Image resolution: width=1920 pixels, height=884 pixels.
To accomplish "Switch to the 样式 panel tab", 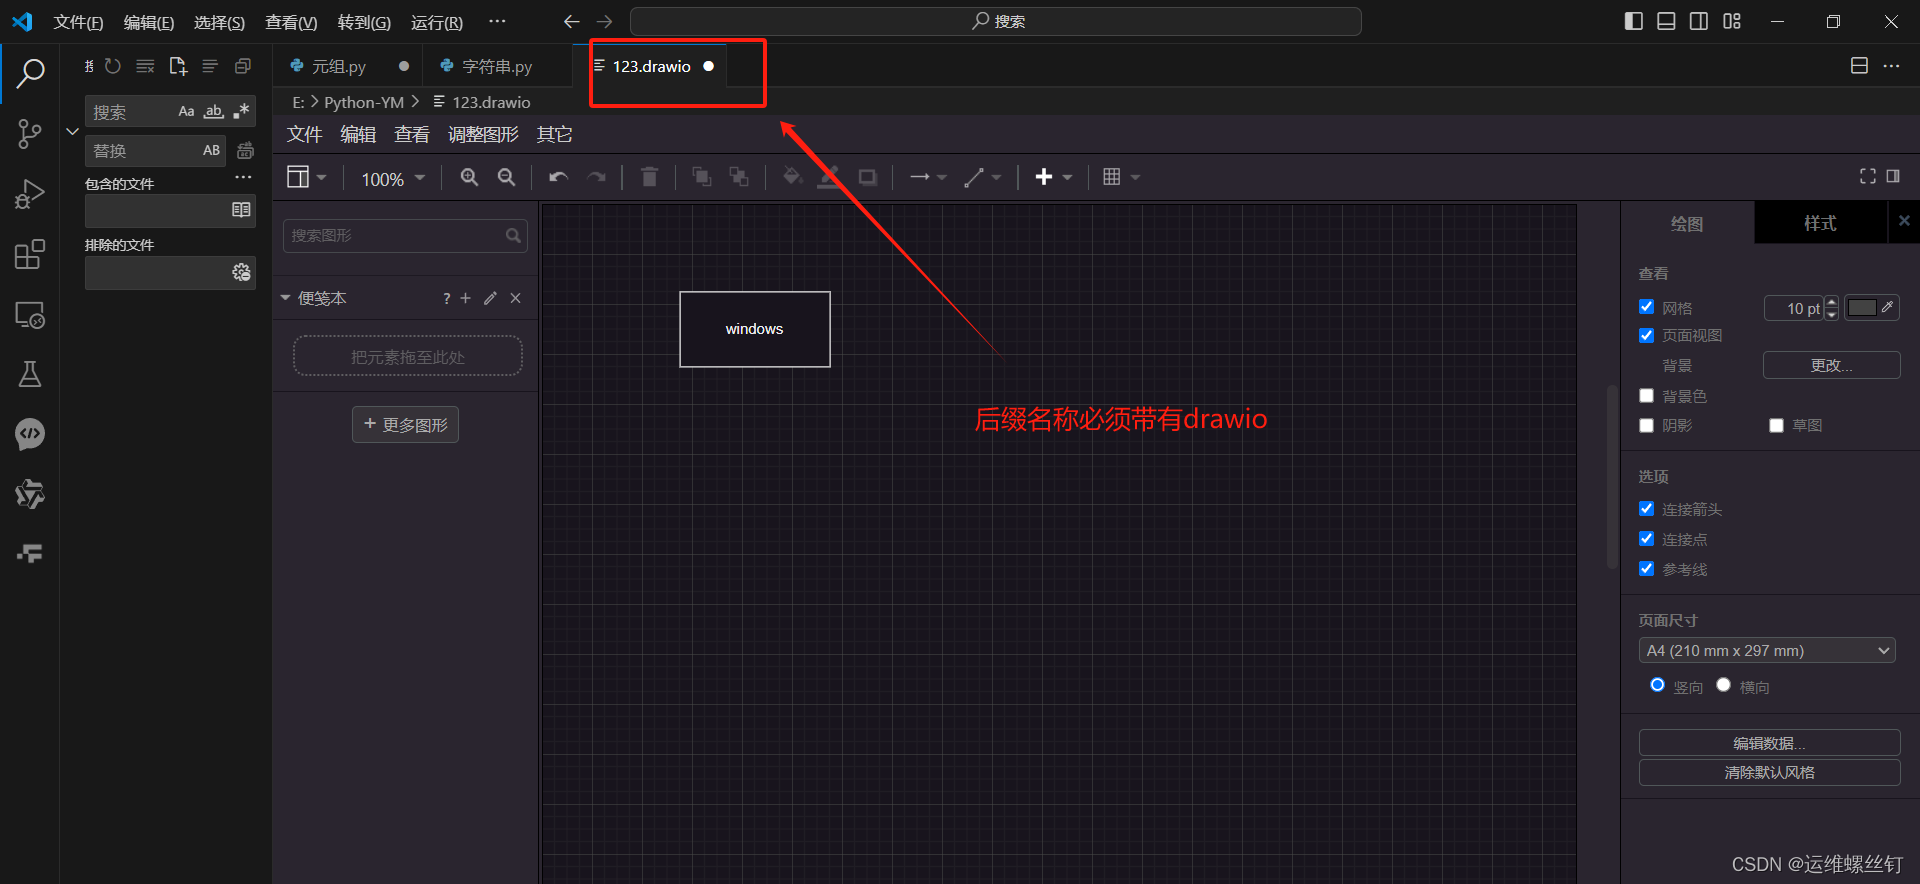I will 1820,223.
